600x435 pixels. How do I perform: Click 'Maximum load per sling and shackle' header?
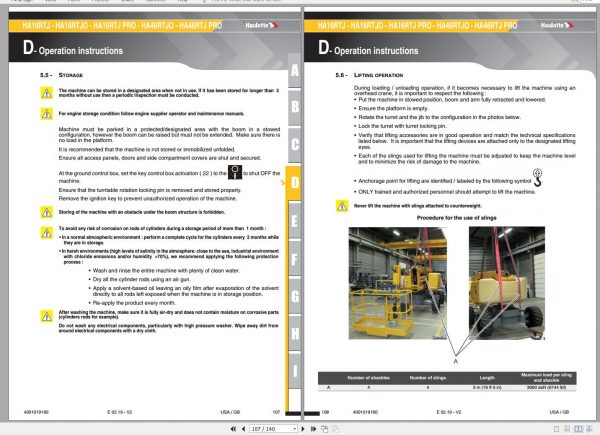coord(546,378)
